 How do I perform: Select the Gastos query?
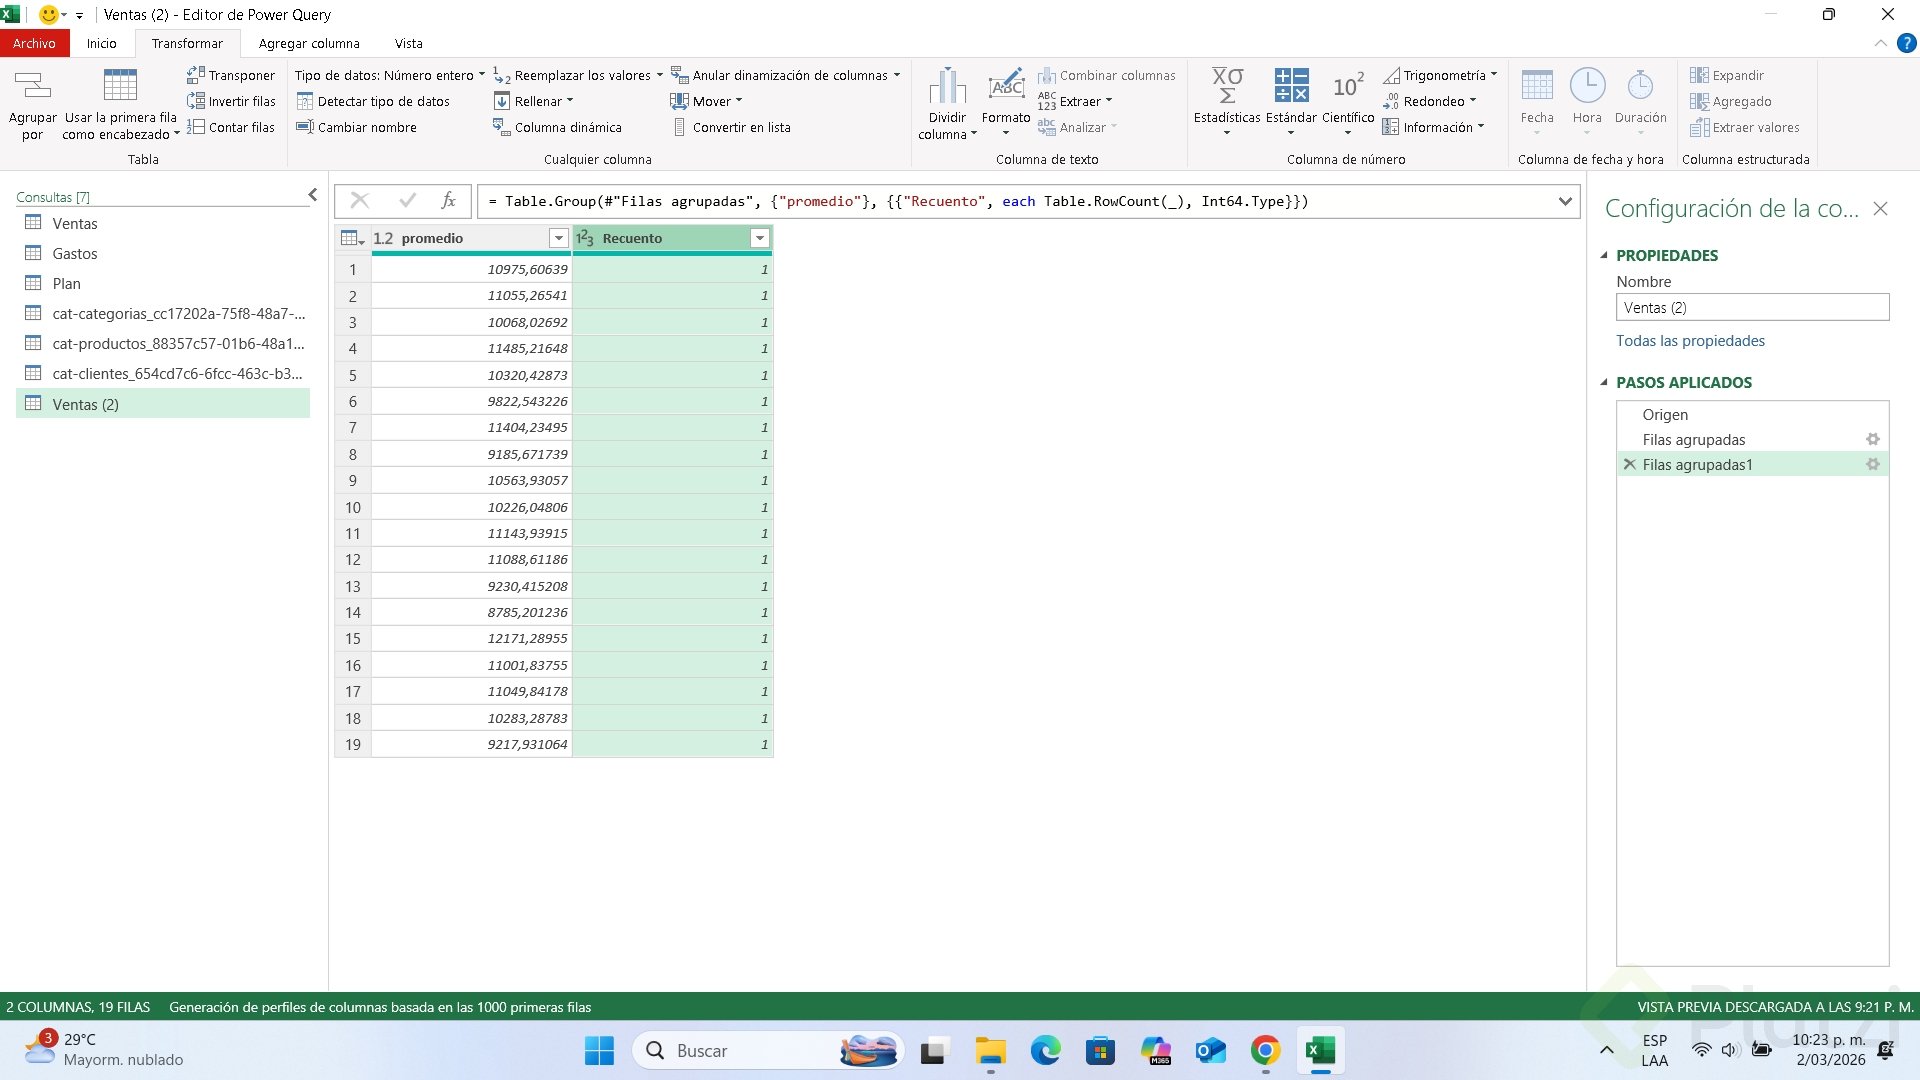(x=75, y=254)
